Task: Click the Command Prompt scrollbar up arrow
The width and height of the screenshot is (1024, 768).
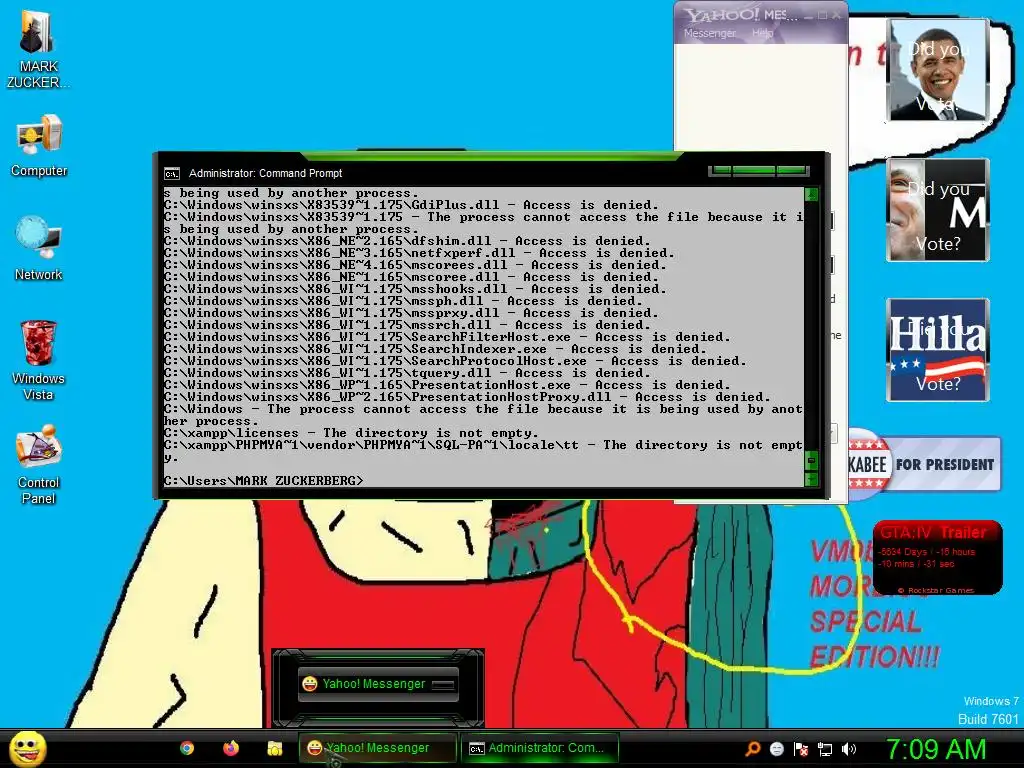Action: [811, 194]
